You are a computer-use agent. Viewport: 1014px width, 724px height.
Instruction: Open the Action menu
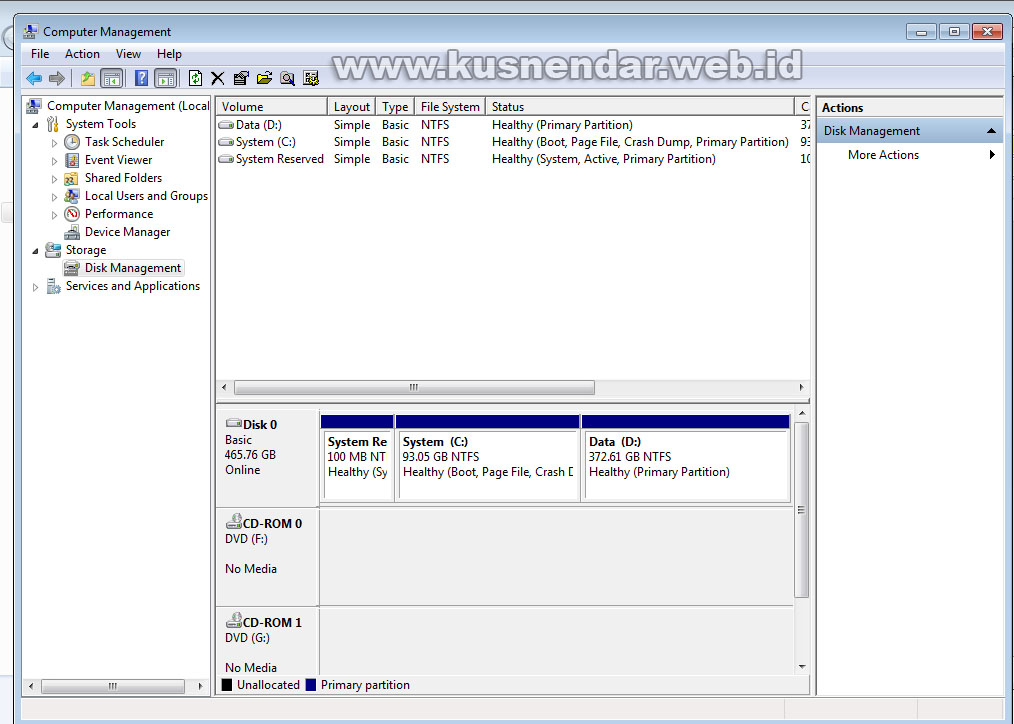pos(82,54)
